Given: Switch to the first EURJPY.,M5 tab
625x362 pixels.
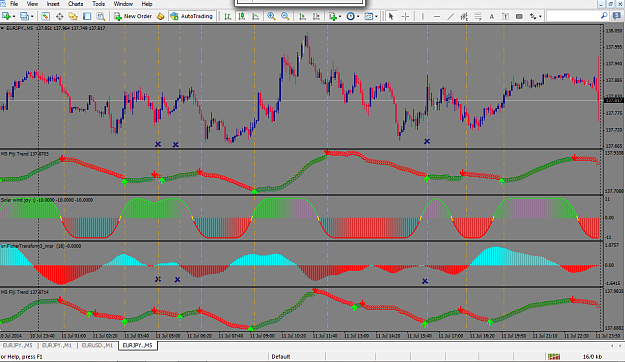Looking at the screenshot, I should 17,345.
